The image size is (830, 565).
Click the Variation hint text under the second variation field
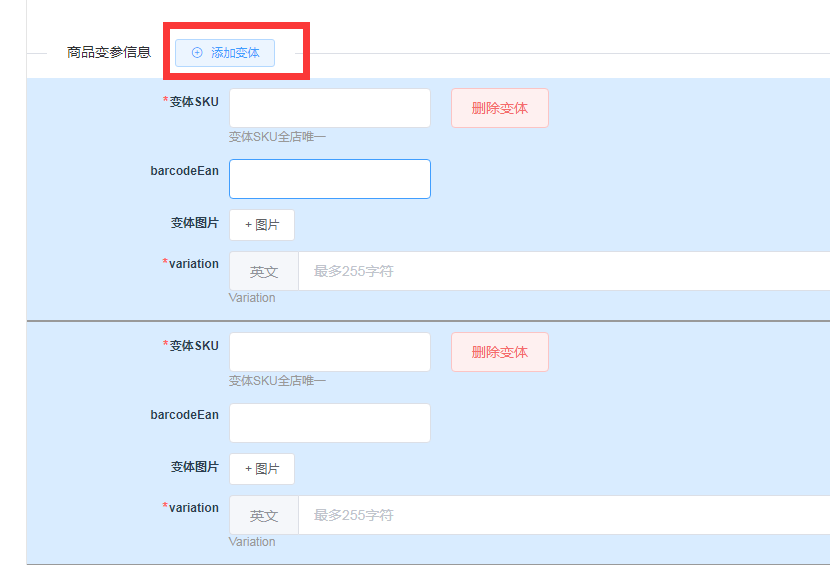[x=252, y=542]
